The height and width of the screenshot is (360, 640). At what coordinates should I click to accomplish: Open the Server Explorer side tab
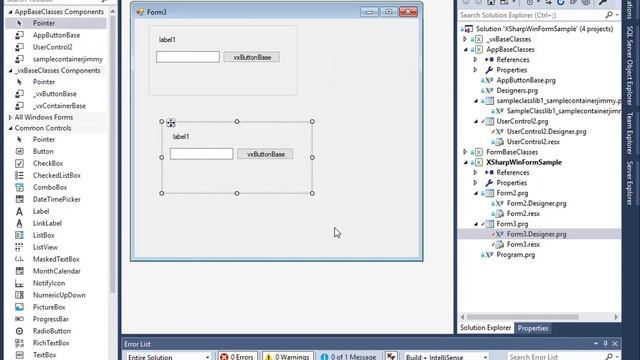click(x=630, y=183)
